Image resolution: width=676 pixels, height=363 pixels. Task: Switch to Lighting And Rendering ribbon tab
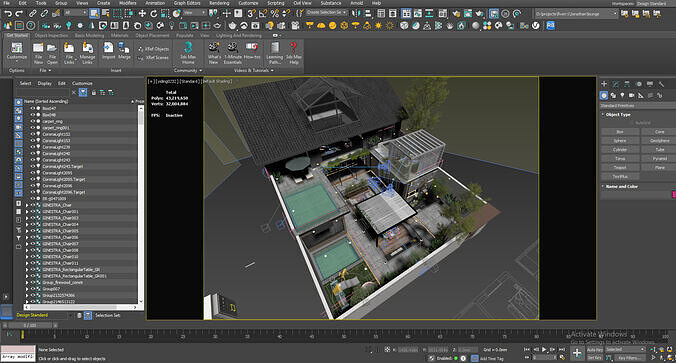pyautogui.click(x=239, y=35)
